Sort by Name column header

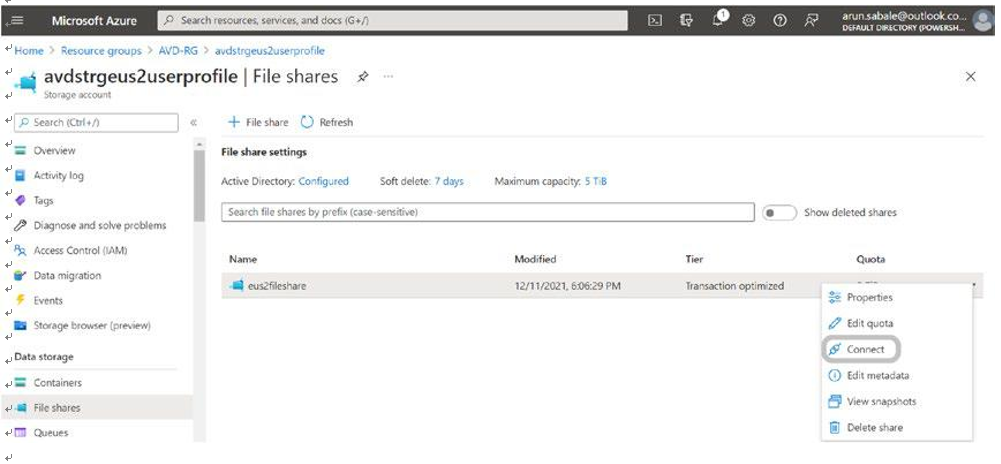[x=243, y=259]
